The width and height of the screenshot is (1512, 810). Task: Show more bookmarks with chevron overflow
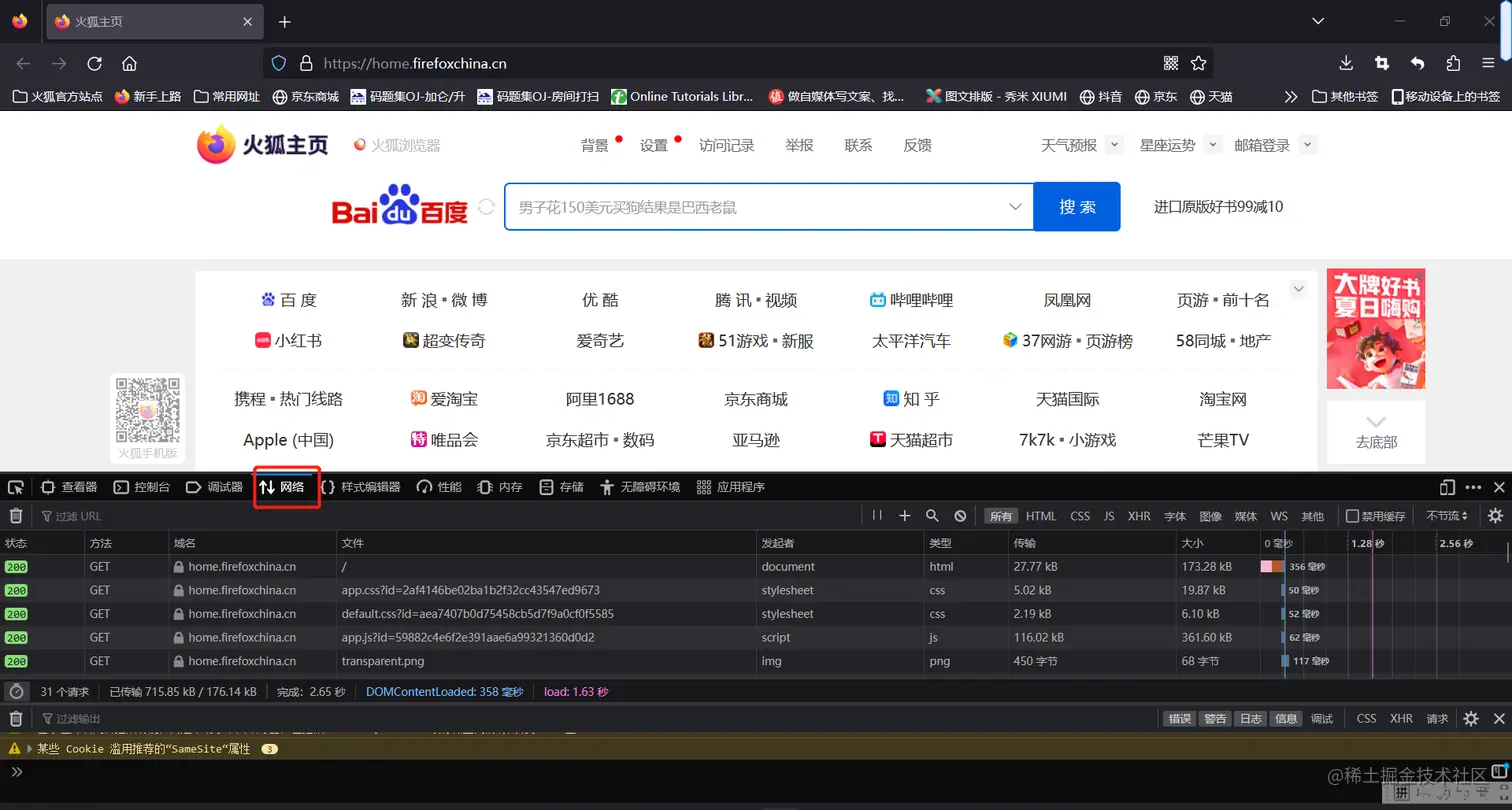click(1291, 97)
